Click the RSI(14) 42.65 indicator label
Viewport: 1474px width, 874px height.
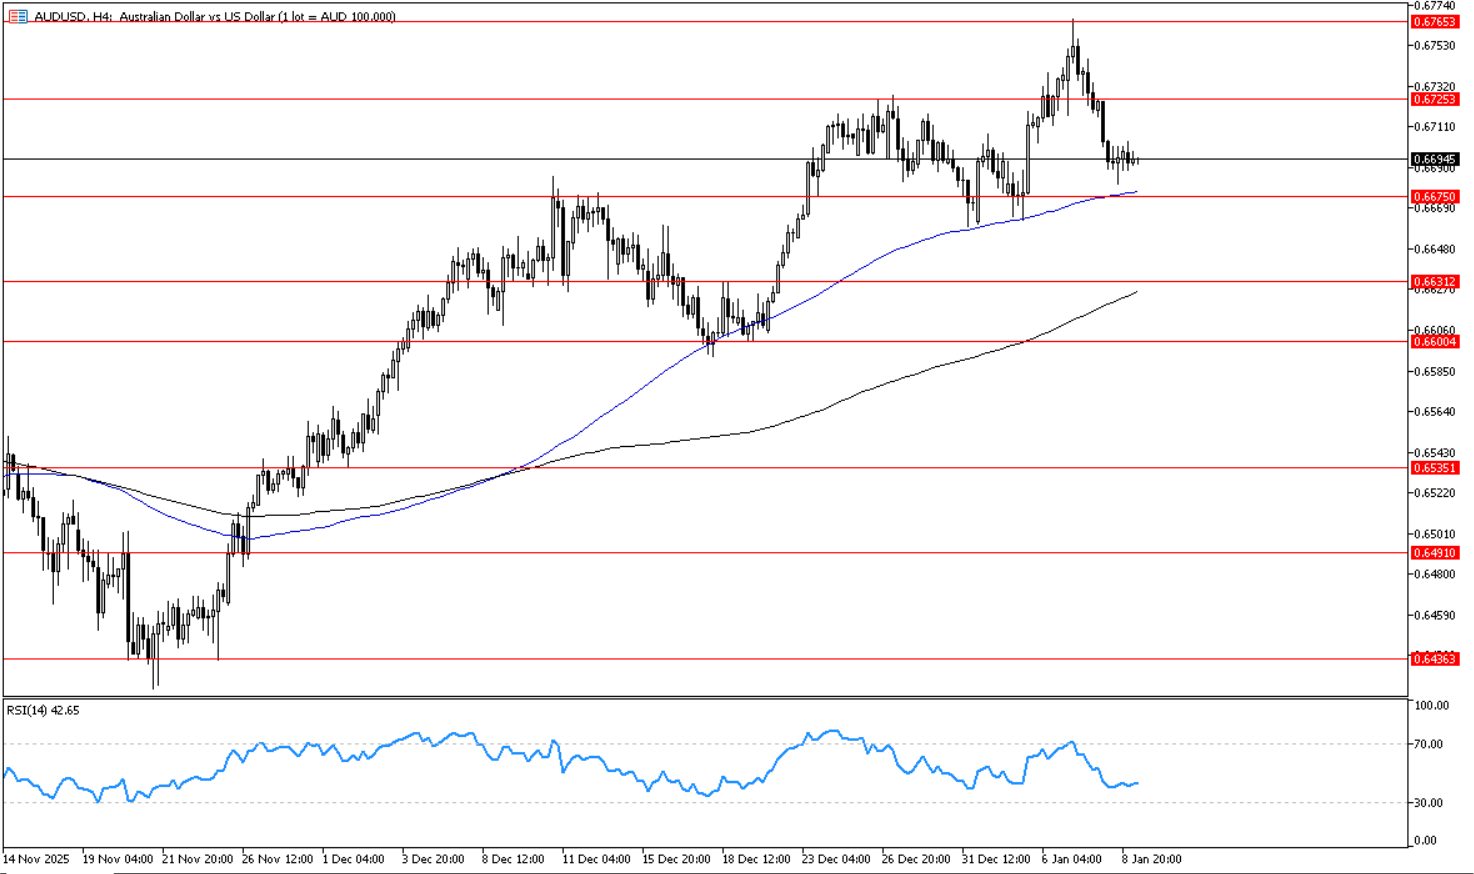point(43,710)
